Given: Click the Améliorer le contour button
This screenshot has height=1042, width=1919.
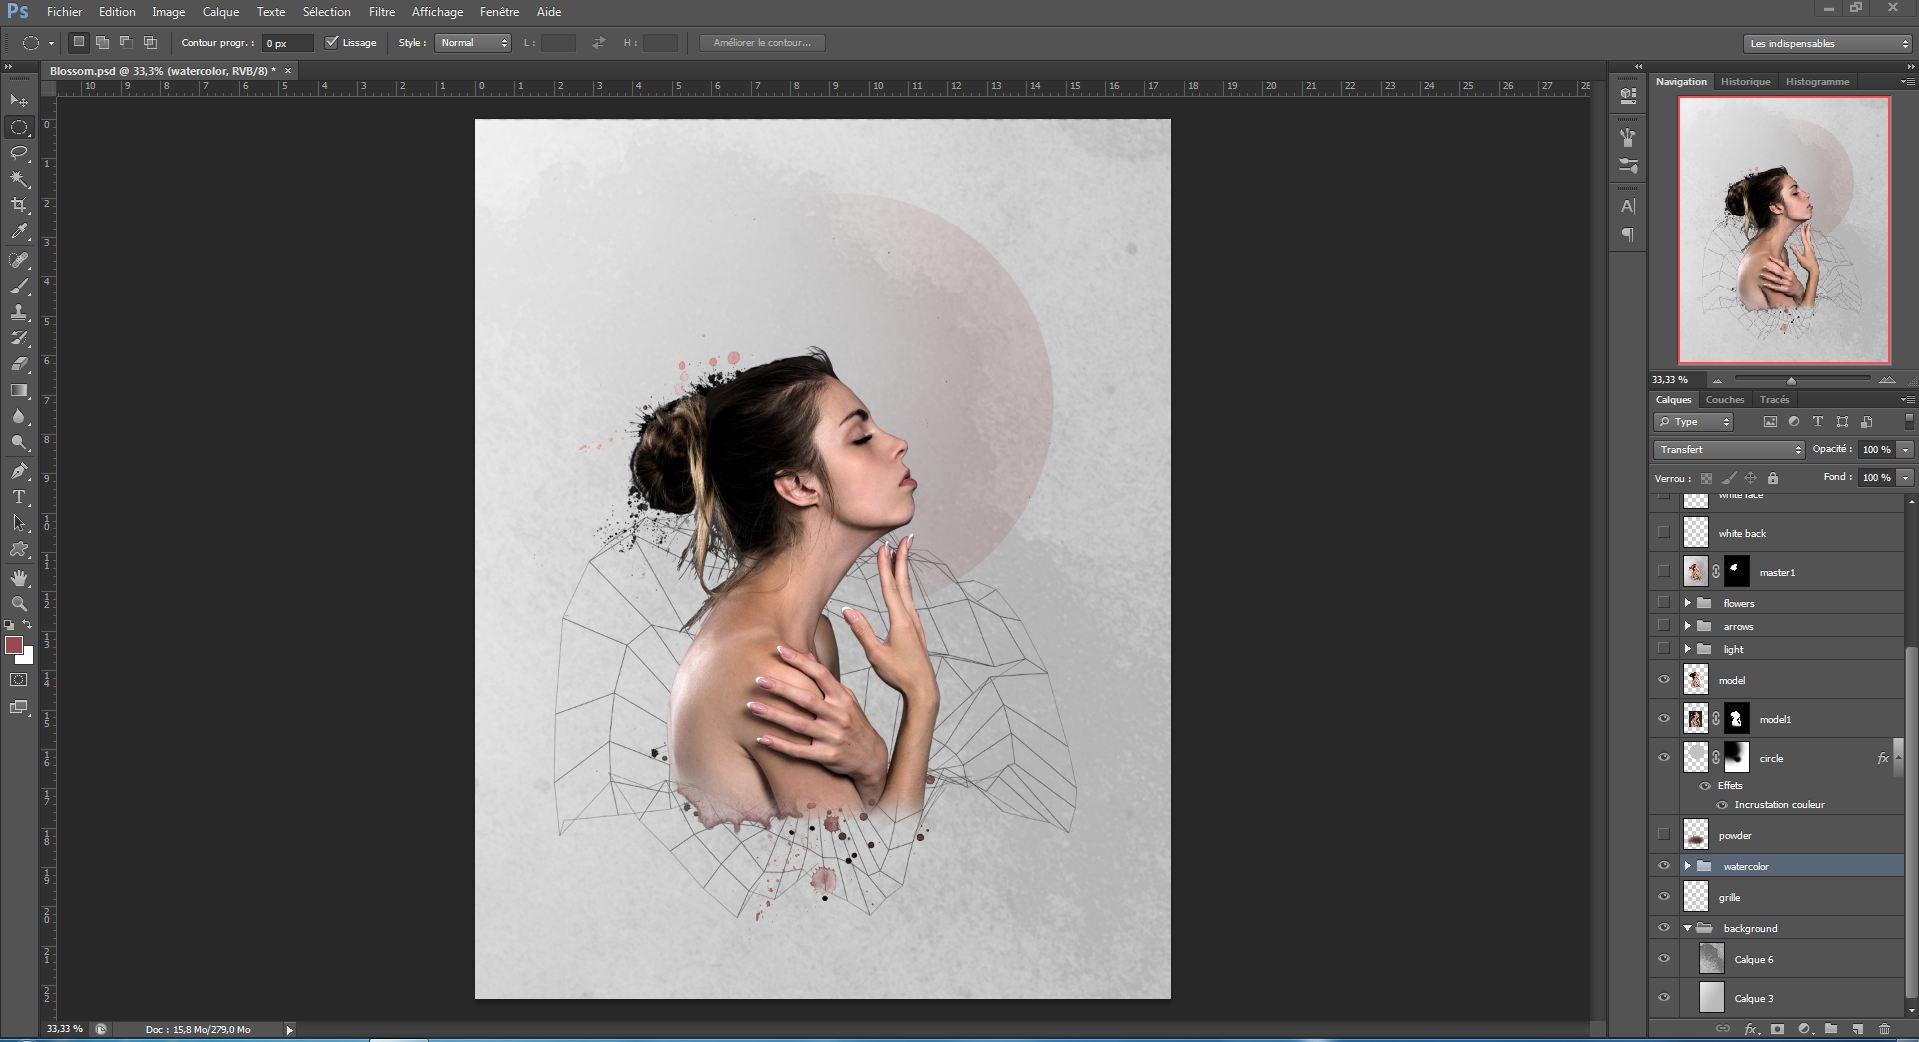Looking at the screenshot, I should (762, 43).
